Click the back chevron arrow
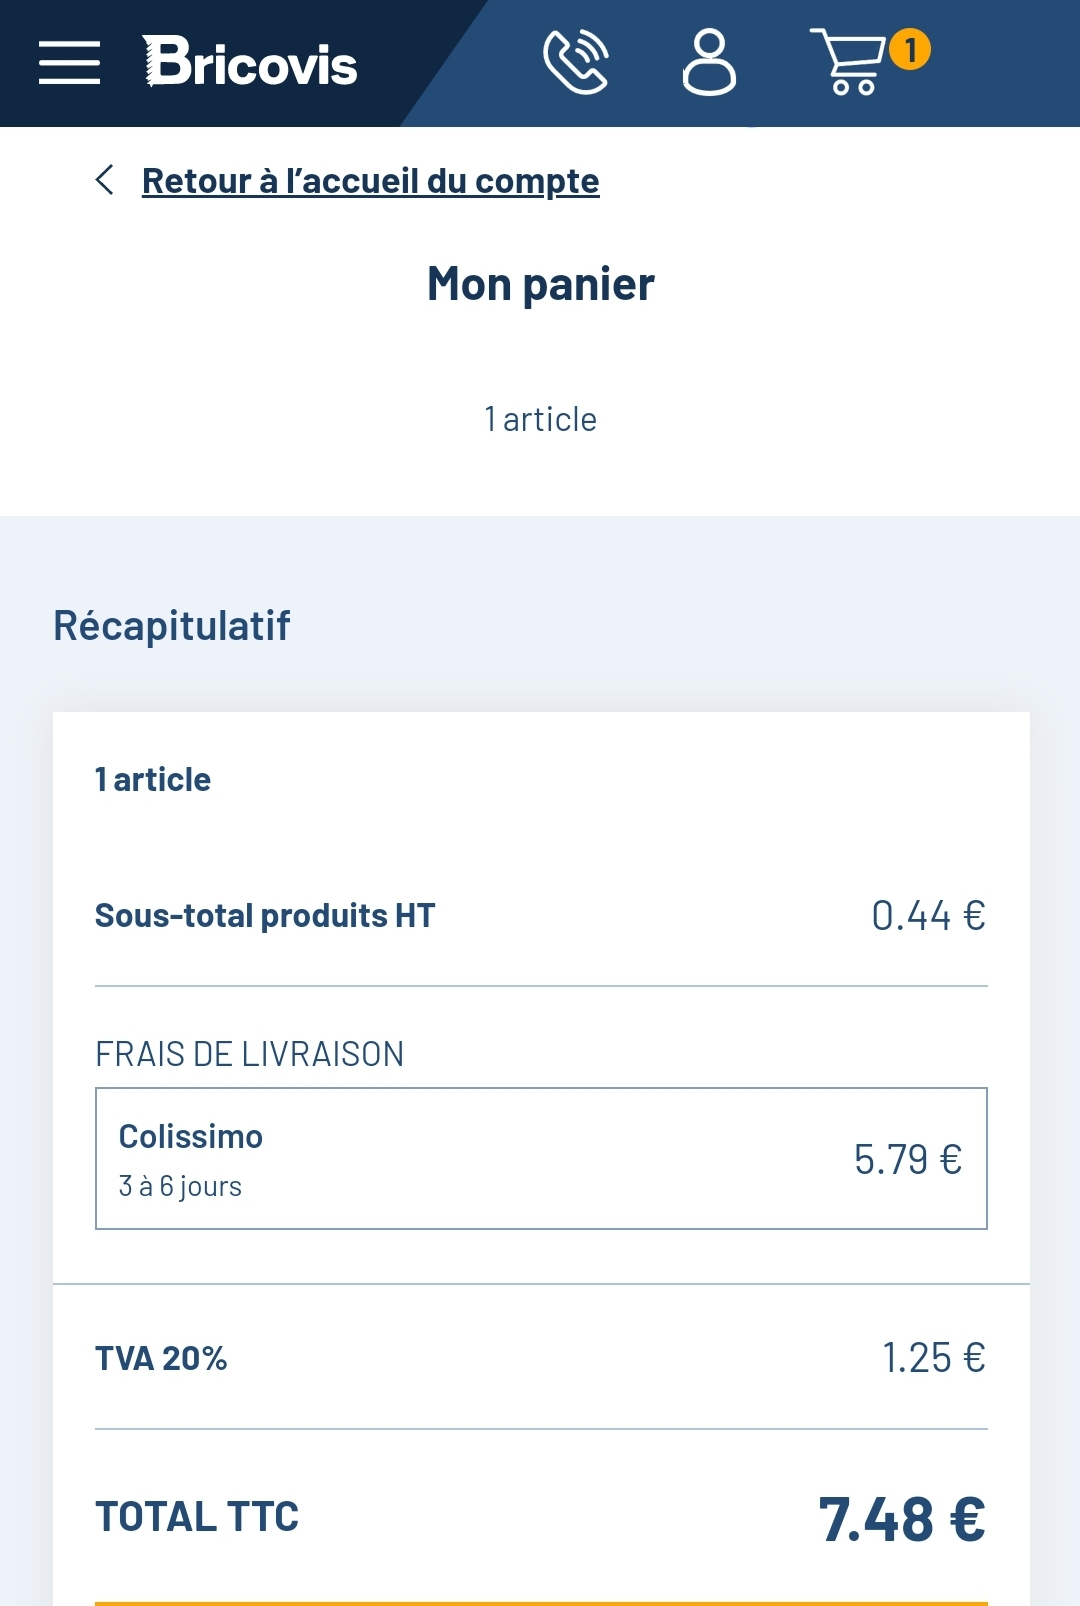Screen dimensions: 1080x1606 104,180
